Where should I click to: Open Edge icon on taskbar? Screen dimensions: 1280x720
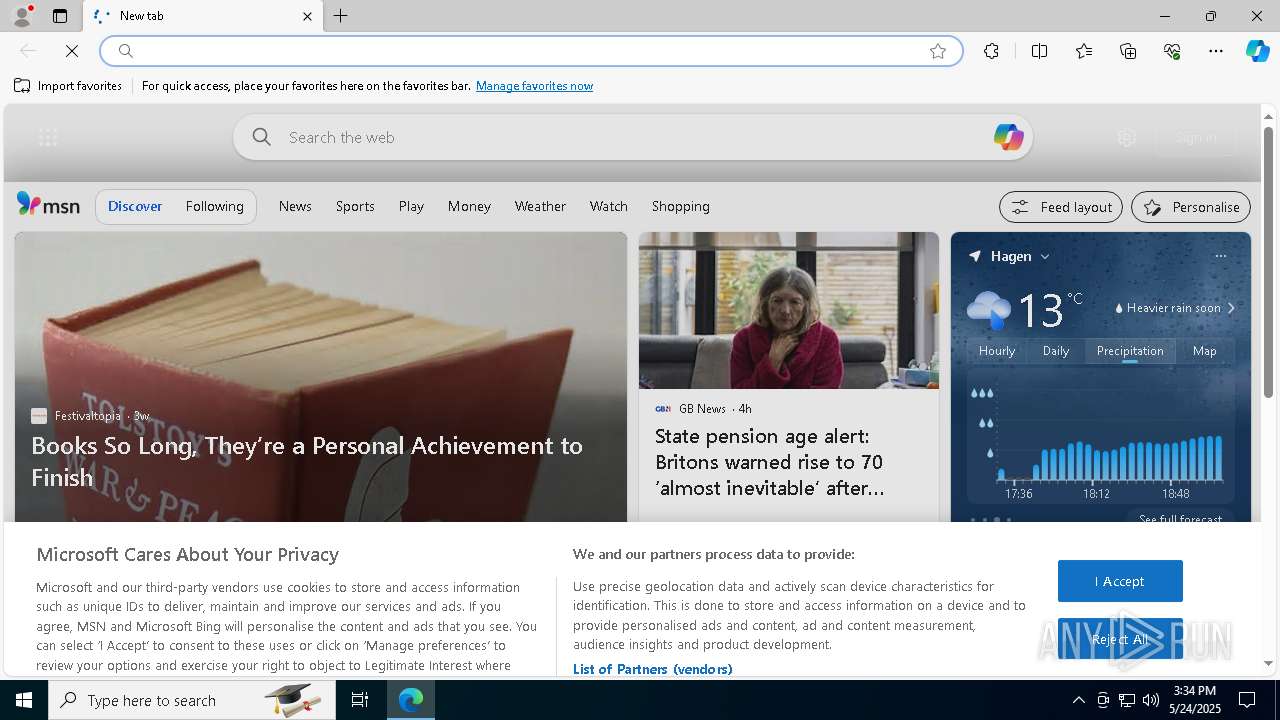pyautogui.click(x=411, y=700)
